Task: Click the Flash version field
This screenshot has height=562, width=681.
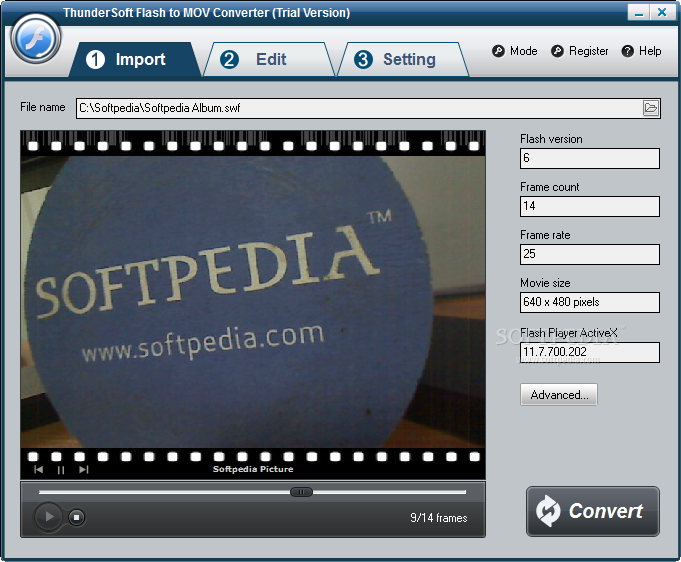Action: pos(590,159)
